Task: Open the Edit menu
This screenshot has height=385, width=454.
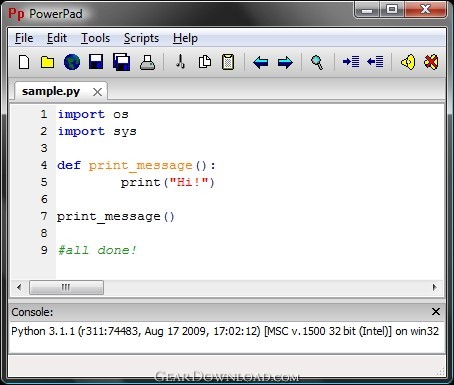Action: 57,38
